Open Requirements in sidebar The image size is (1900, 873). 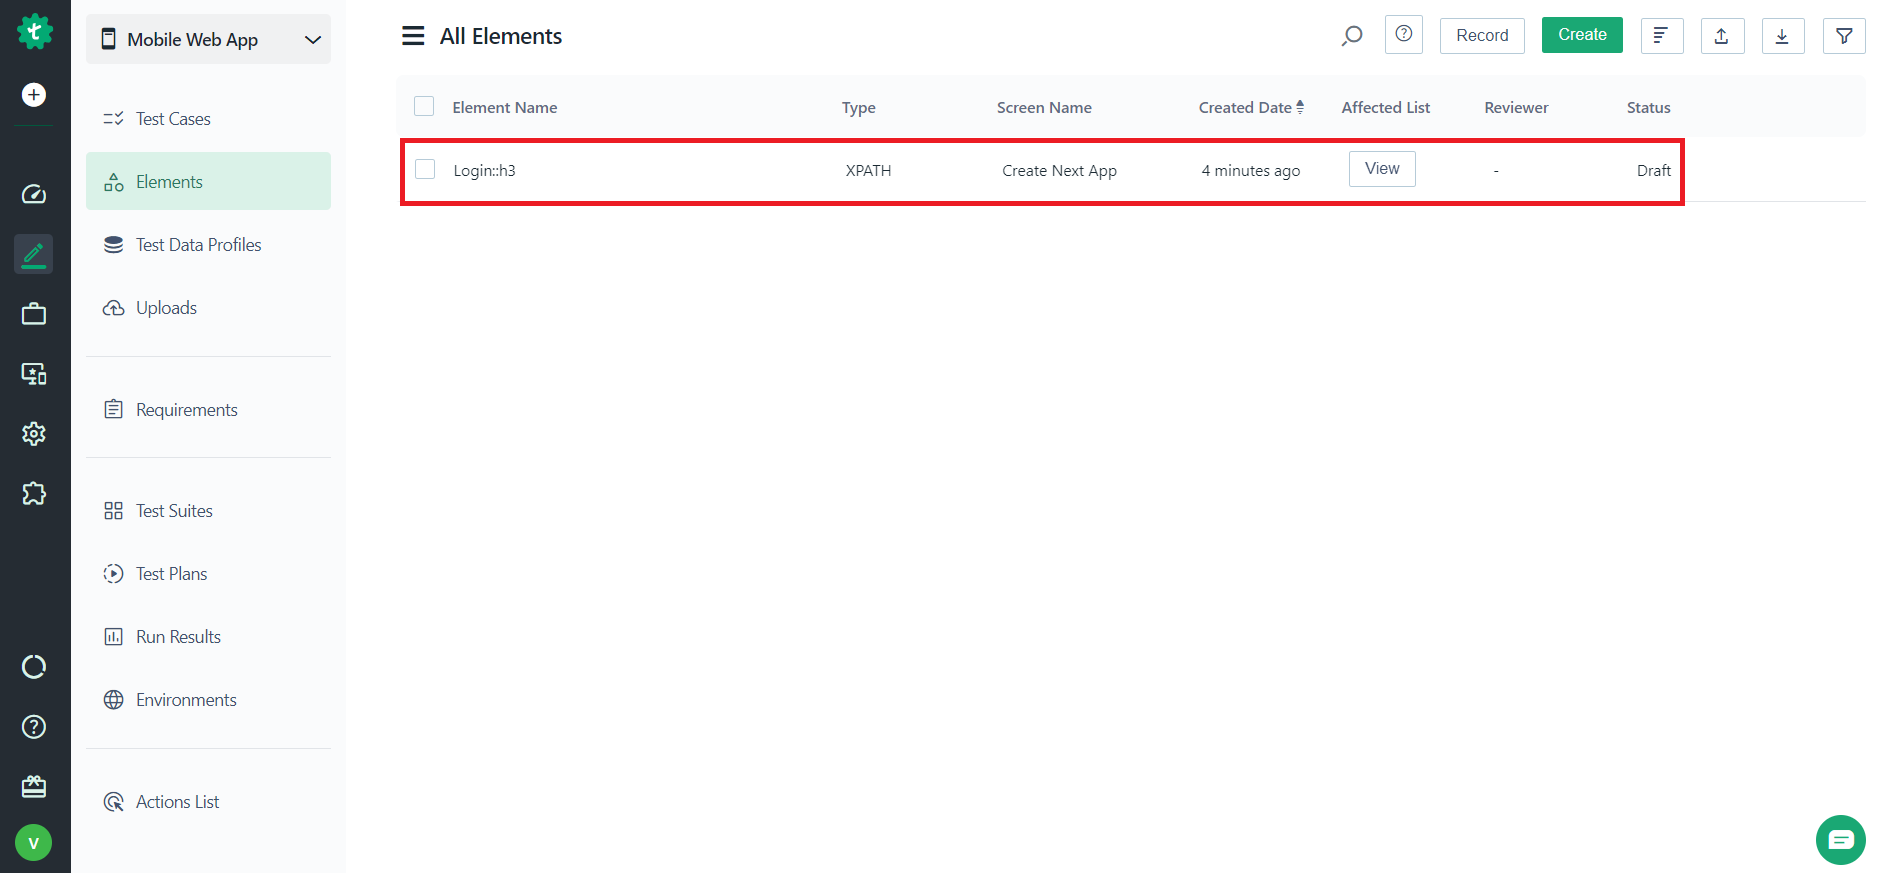pos(208,410)
